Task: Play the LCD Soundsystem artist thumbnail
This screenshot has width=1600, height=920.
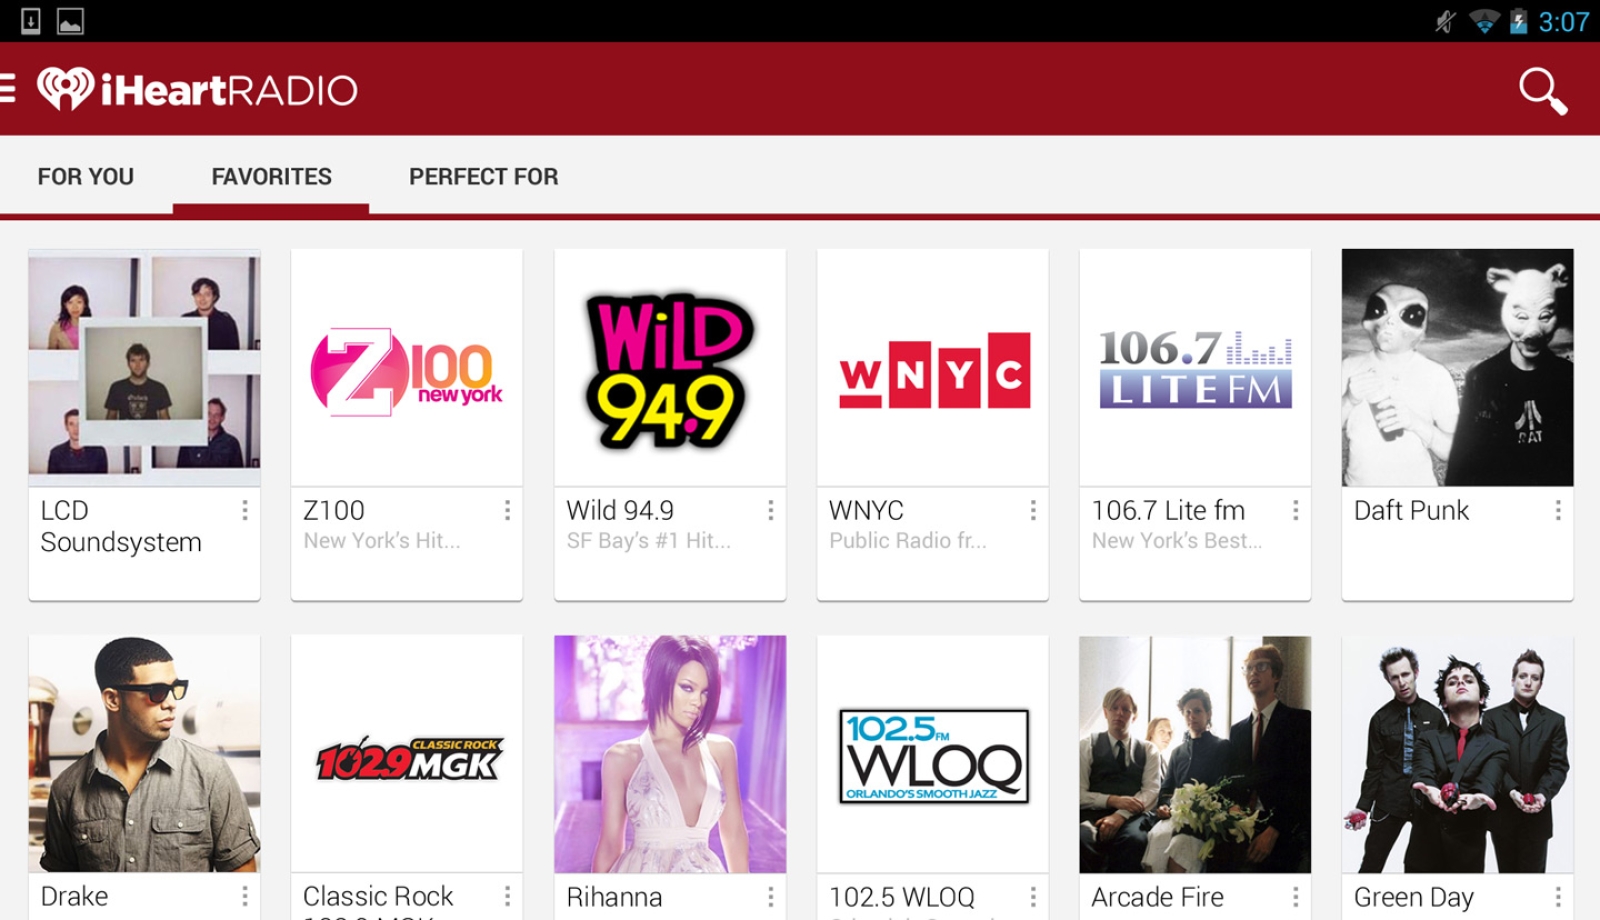Action: (x=144, y=367)
